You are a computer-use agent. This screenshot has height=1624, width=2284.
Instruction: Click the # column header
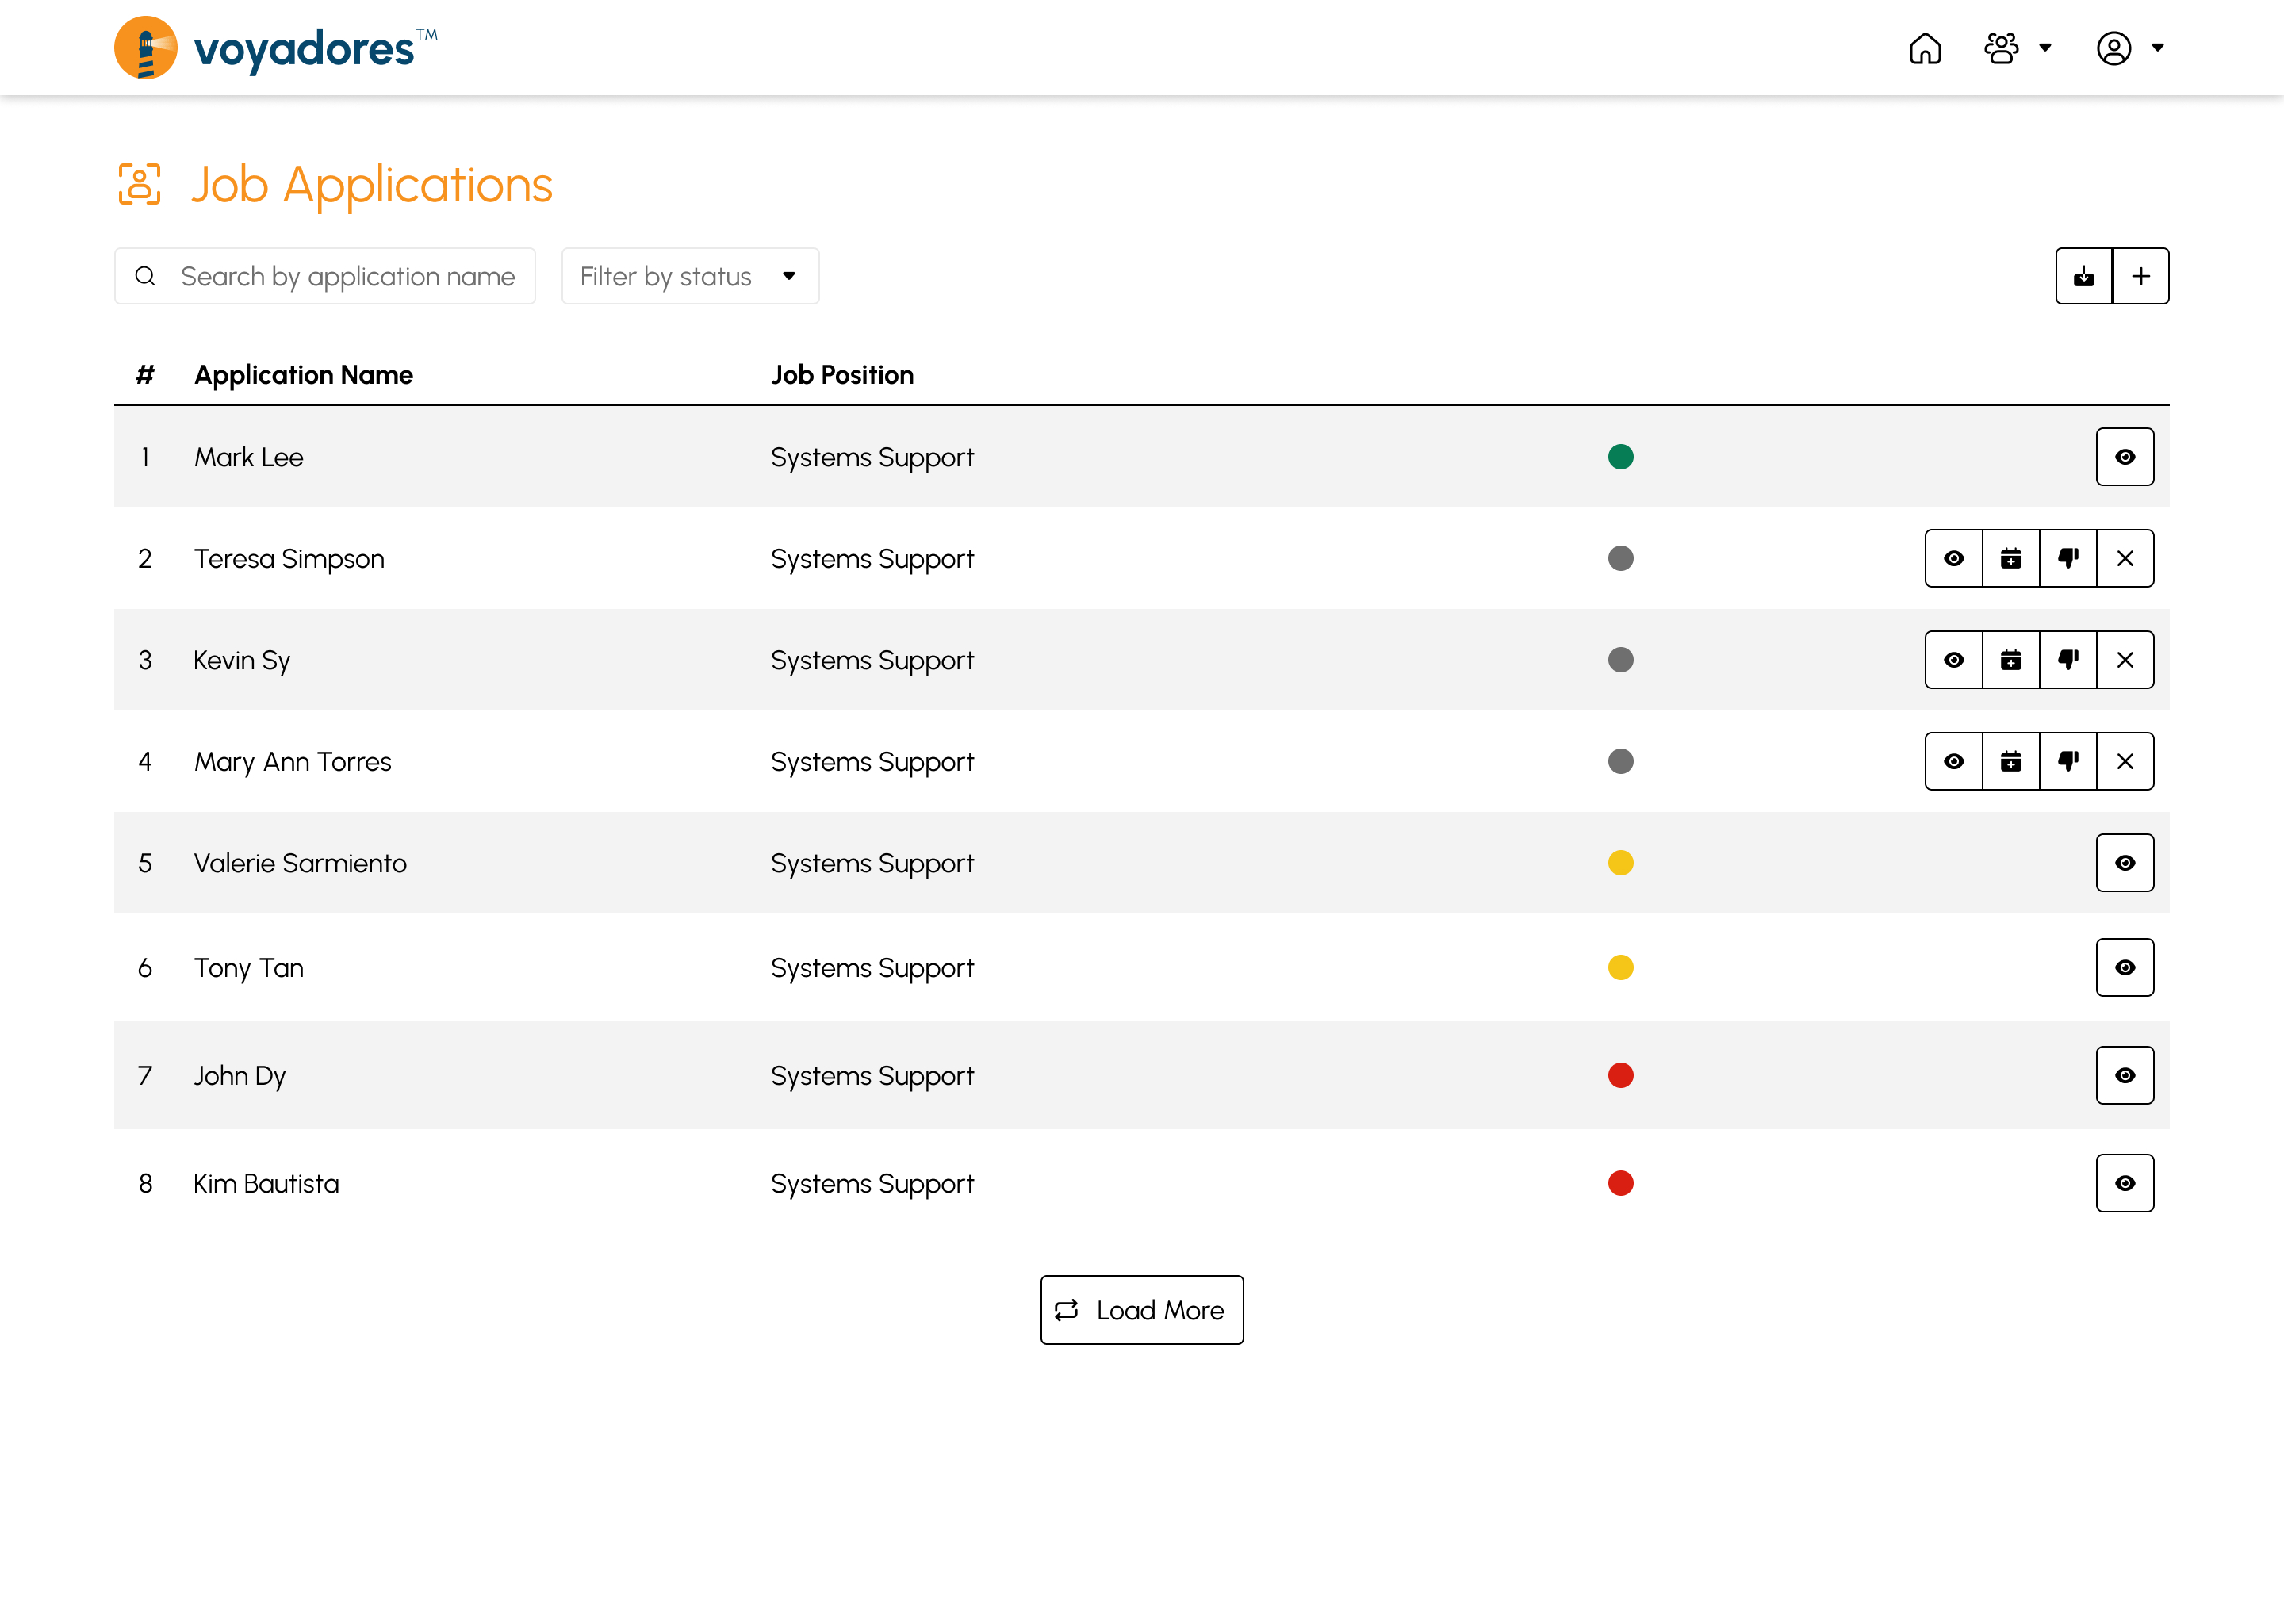(145, 375)
